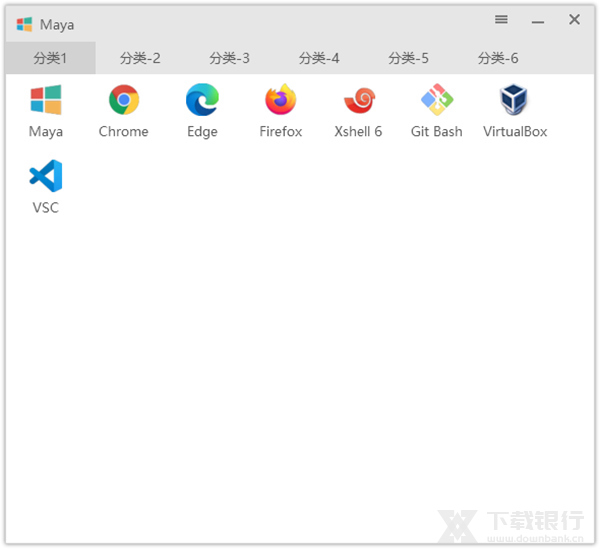This screenshot has width=600, height=549.
Task: Start the VSC code editor shortcut
Action: (46, 177)
